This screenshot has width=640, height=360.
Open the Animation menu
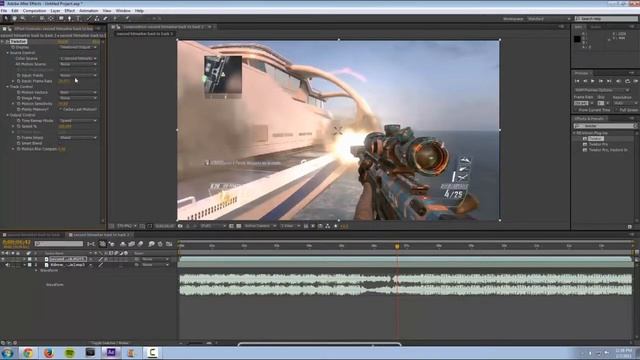pyautogui.click(x=89, y=11)
